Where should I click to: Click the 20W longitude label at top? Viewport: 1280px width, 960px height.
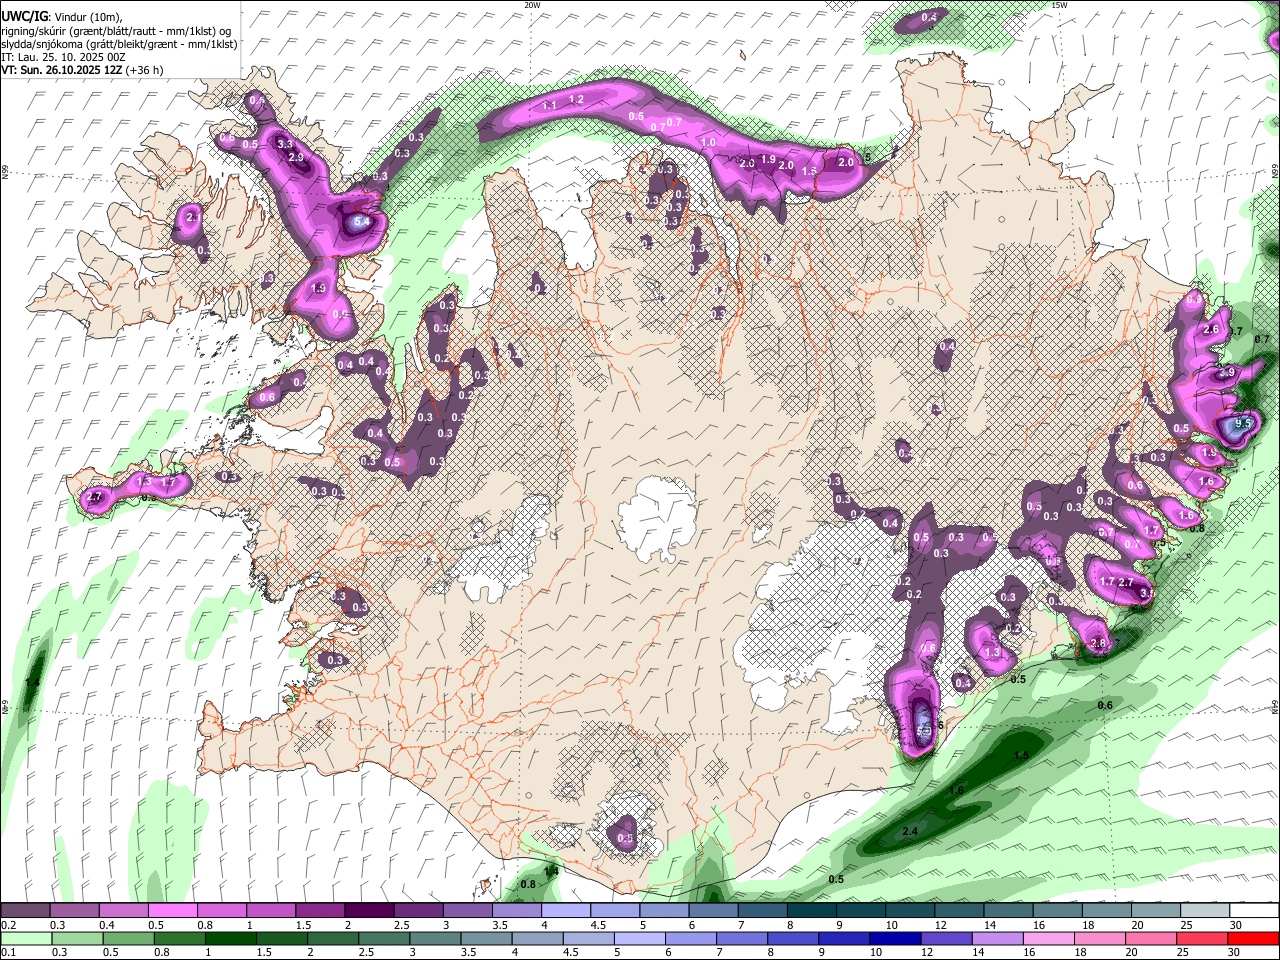pyautogui.click(x=532, y=5)
